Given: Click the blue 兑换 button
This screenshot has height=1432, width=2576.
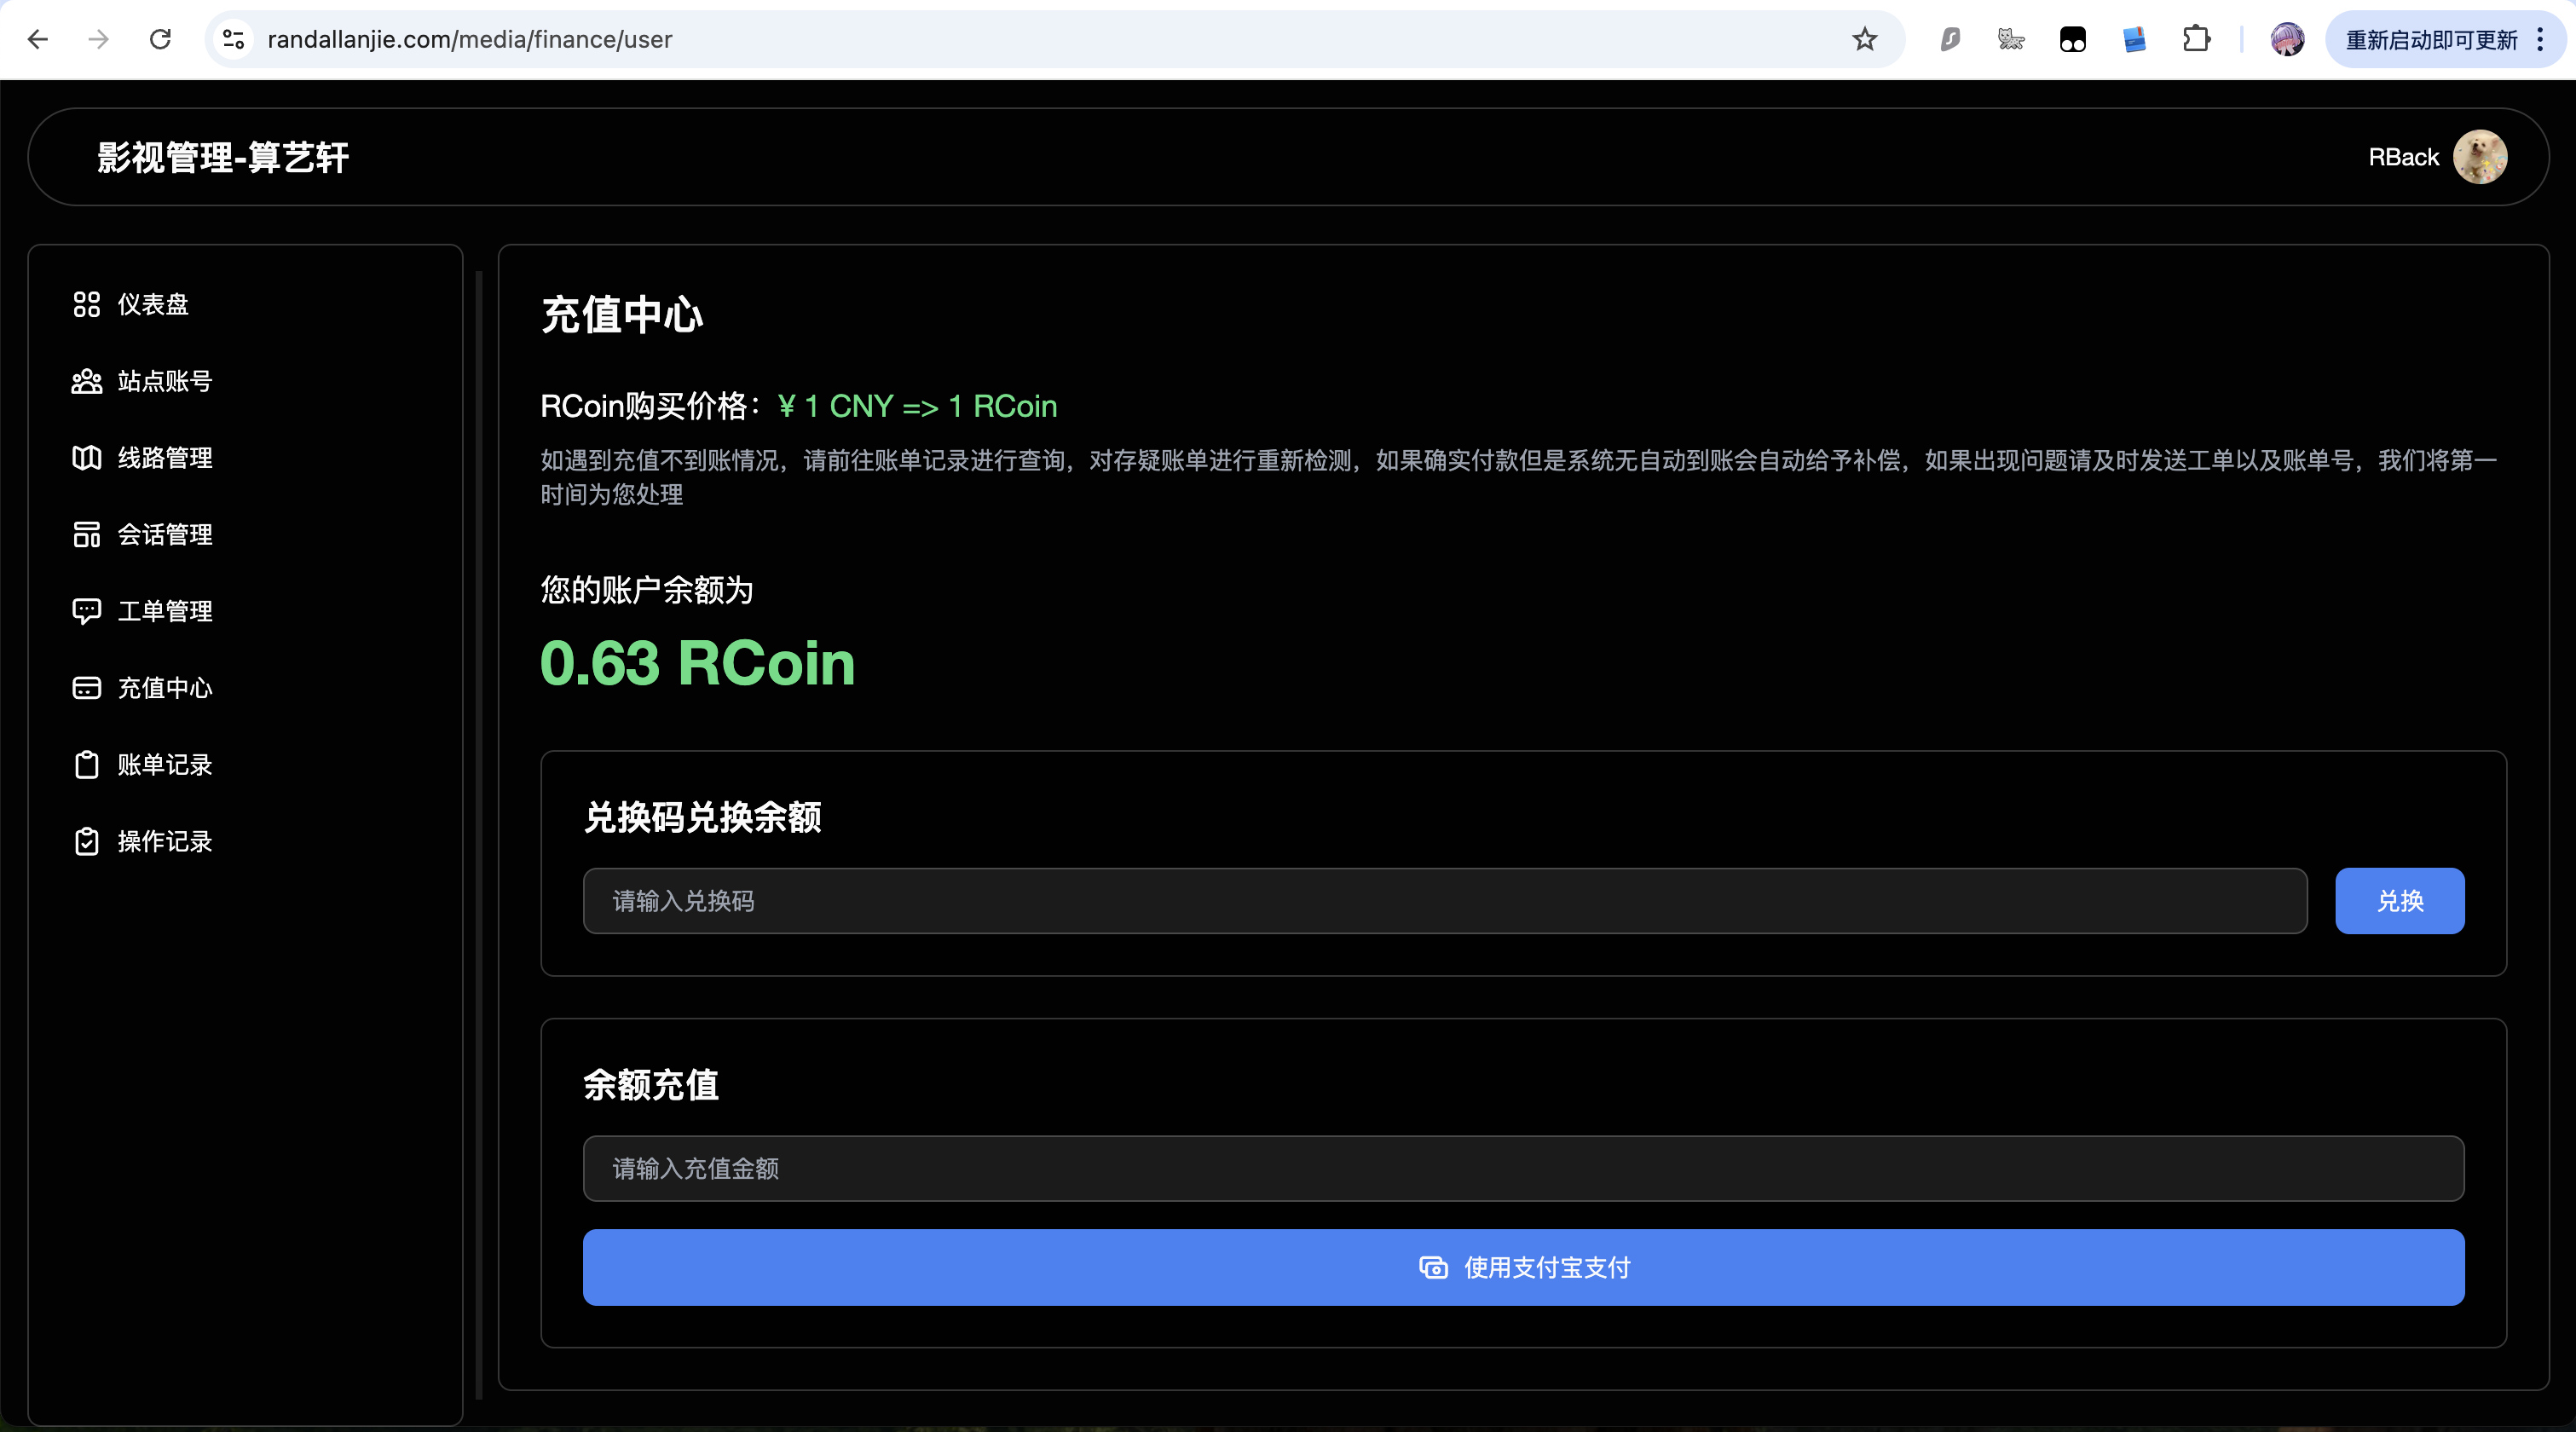Looking at the screenshot, I should [2399, 901].
